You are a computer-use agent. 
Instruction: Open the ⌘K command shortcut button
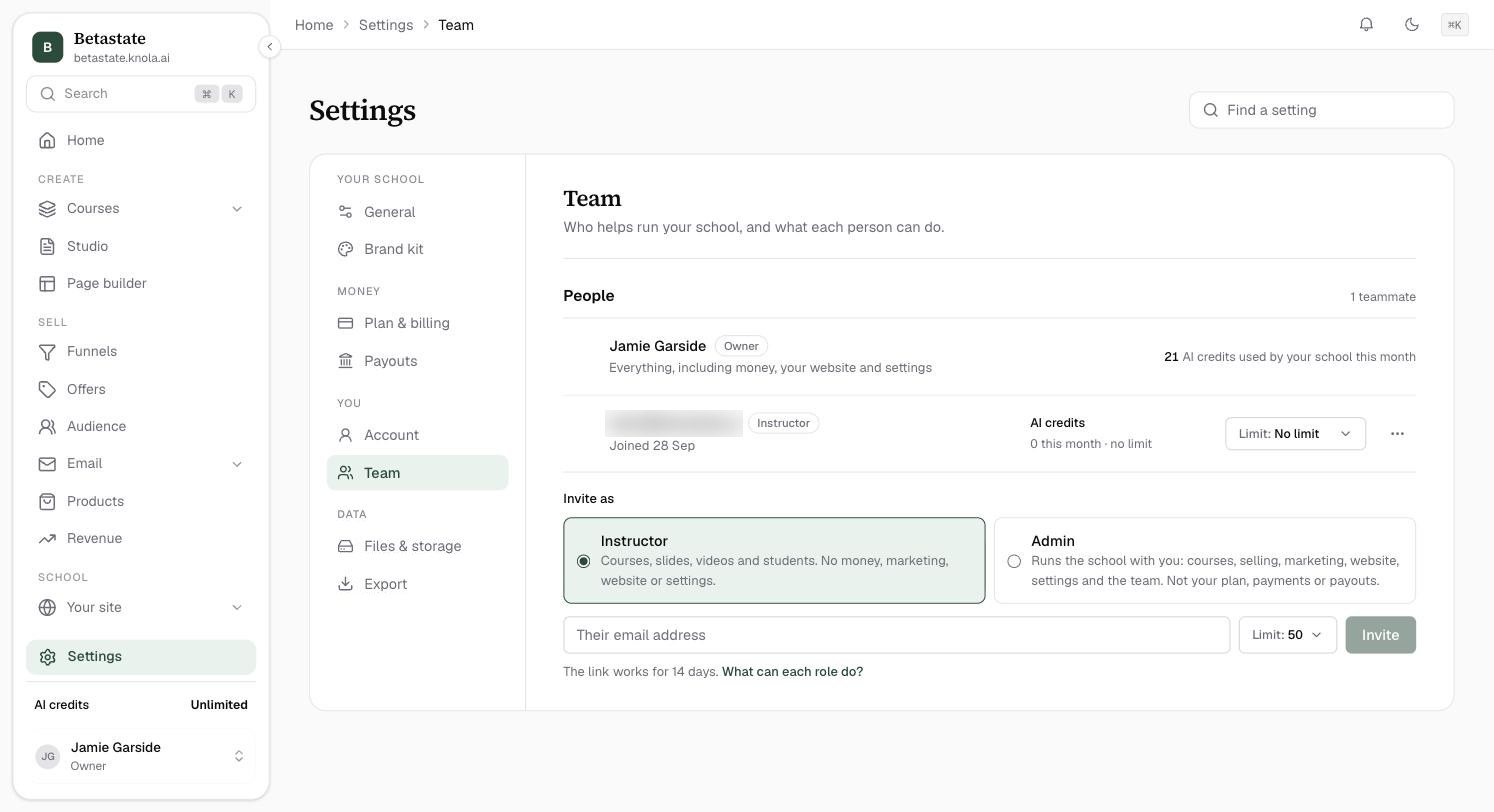(x=1454, y=25)
